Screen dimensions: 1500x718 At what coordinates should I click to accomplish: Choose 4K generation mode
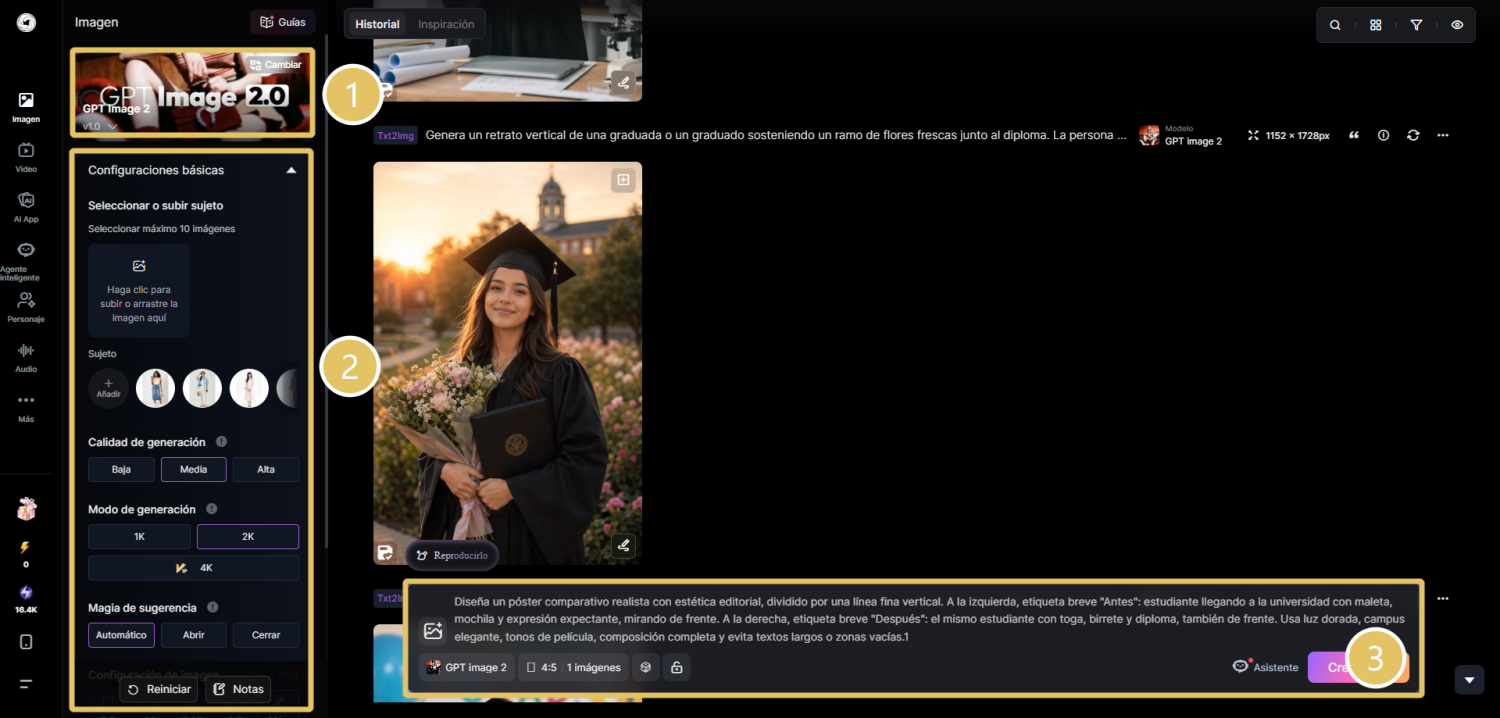[193, 568]
